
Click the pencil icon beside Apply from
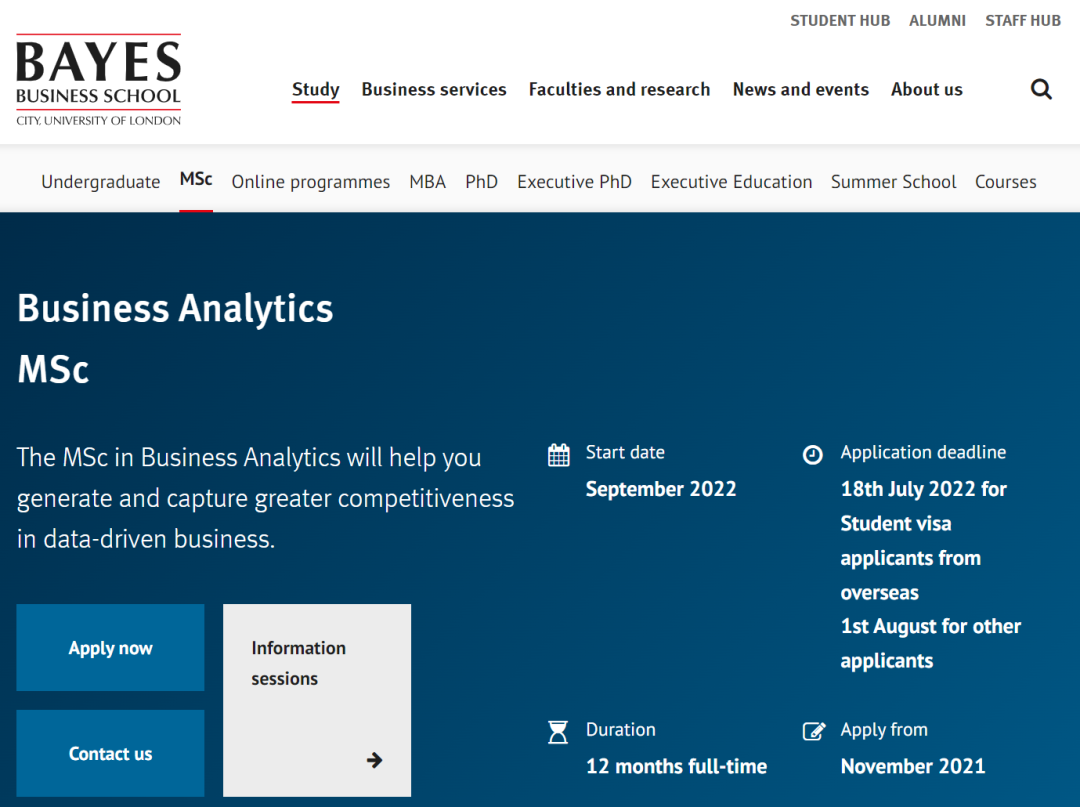[814, 731]
